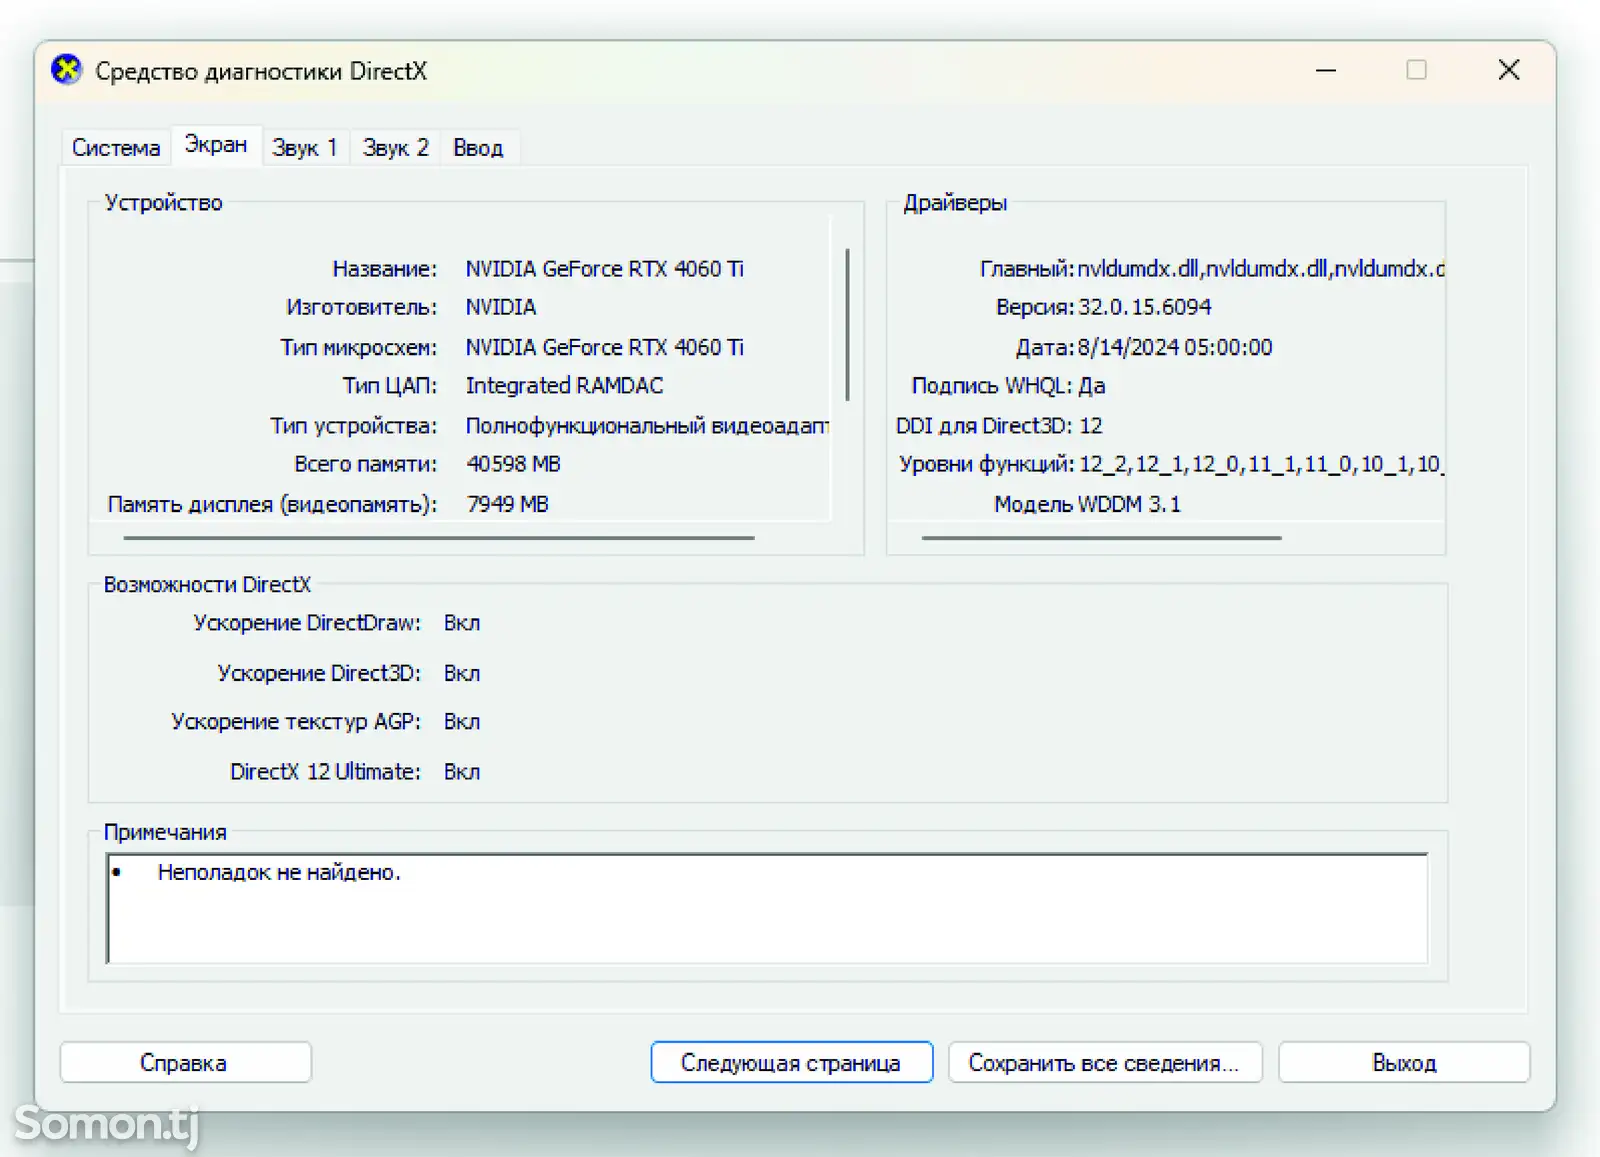Click the Примечания notes text box
The height and width of the screenshot is (1157, 1600).
point(767,908)
